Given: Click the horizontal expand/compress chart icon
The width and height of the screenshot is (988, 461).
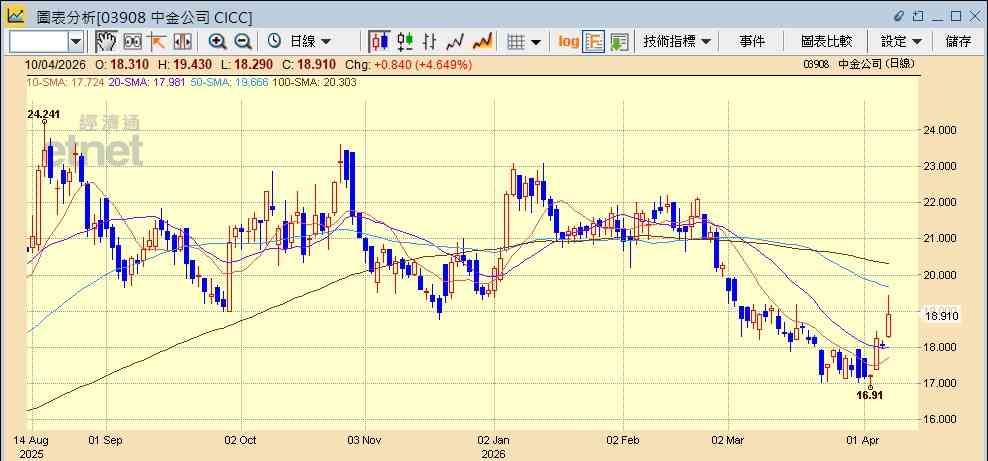Looking at the screenshot, I should [x=182, y=42].
